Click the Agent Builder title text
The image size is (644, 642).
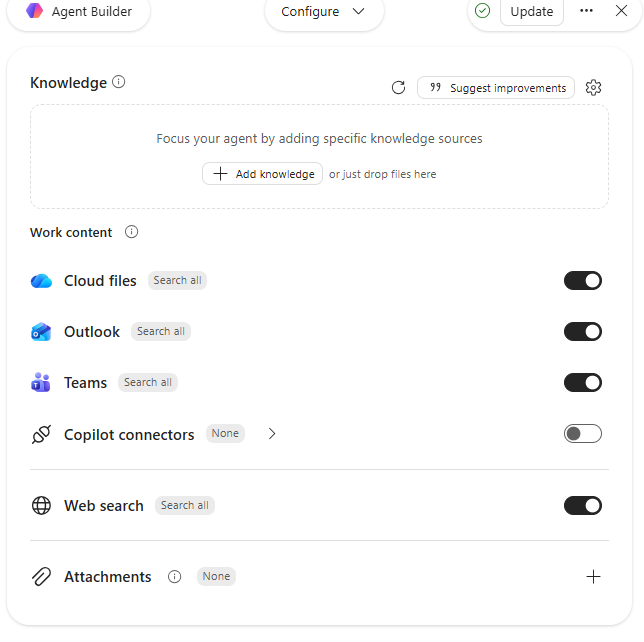(x=92, y=12)
